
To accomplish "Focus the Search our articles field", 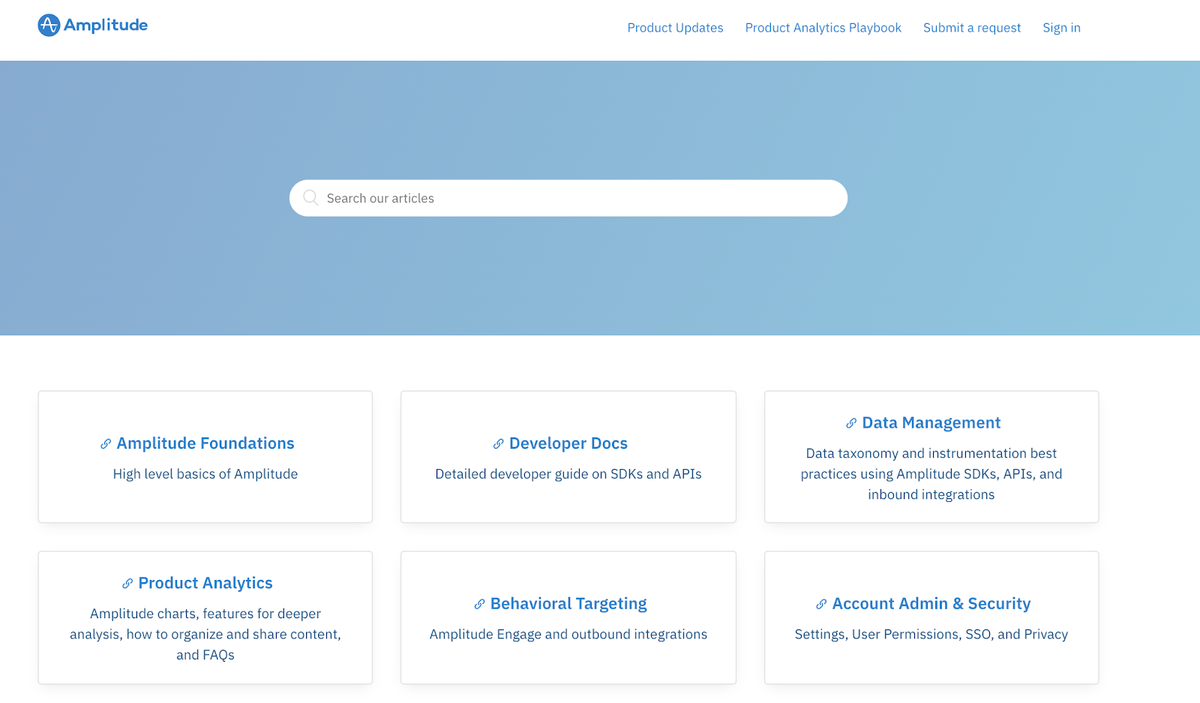I will point(568,198).
